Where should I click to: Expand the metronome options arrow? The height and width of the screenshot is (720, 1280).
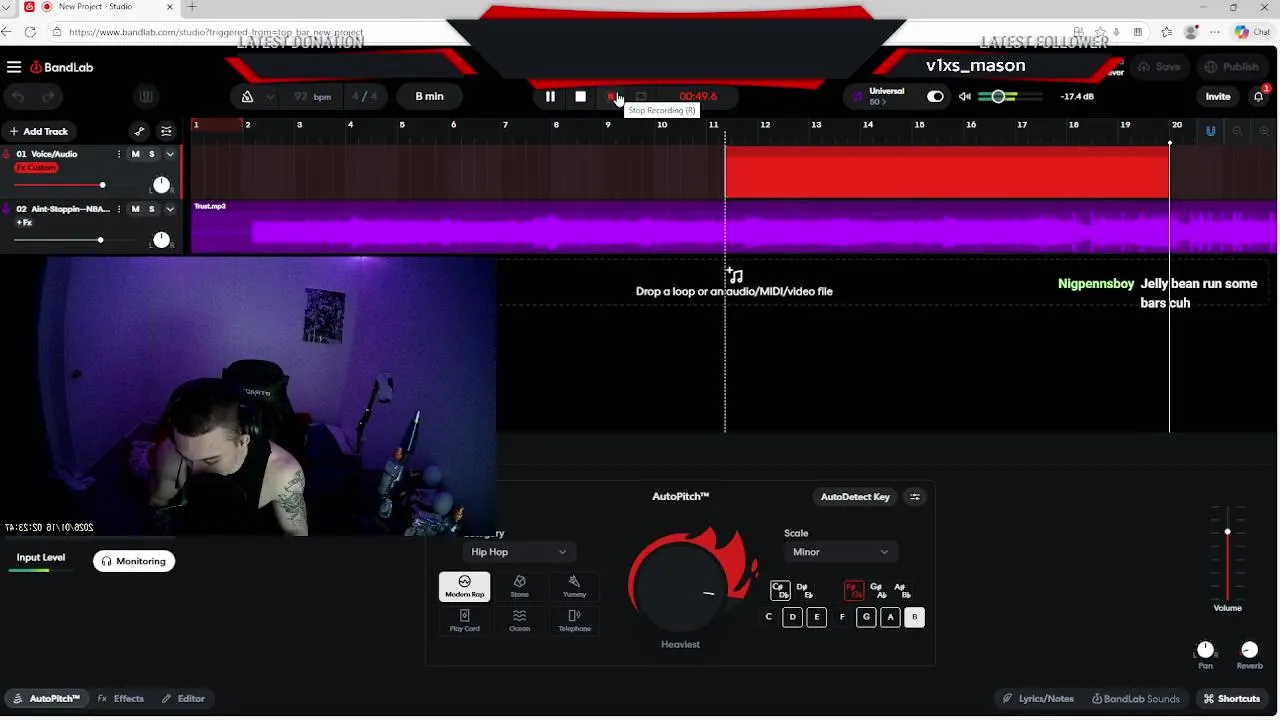point(270,97)
